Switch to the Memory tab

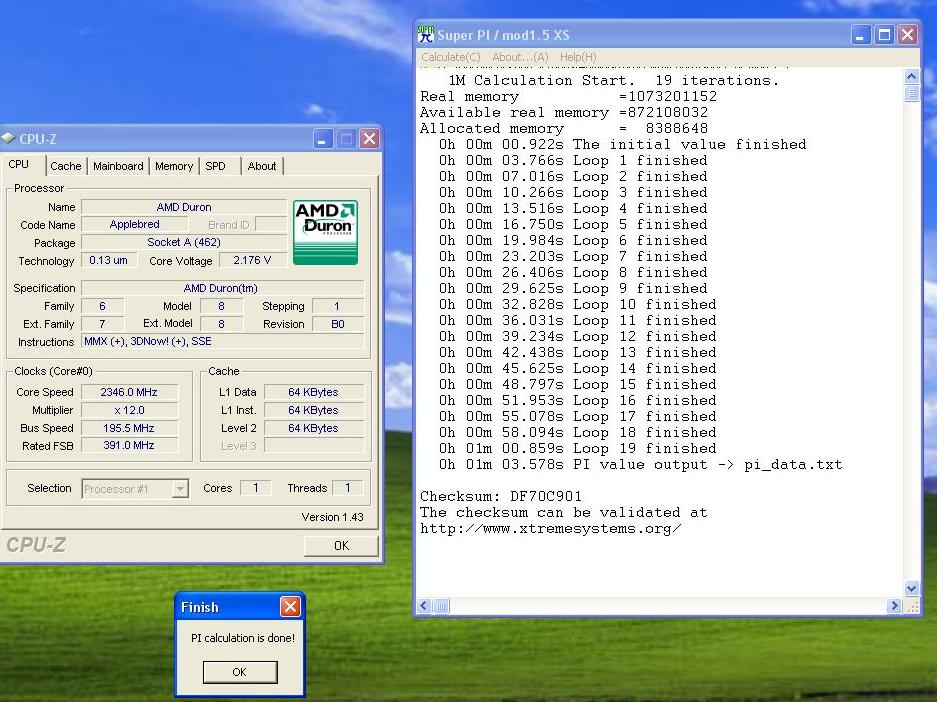(x=174, y=166)
